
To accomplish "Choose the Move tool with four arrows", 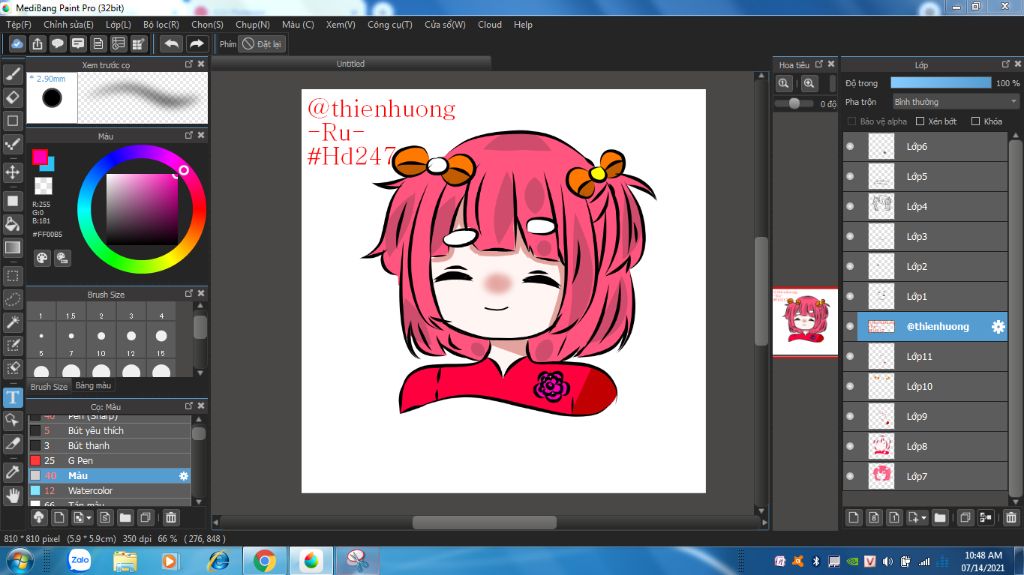I will [12, 172].
